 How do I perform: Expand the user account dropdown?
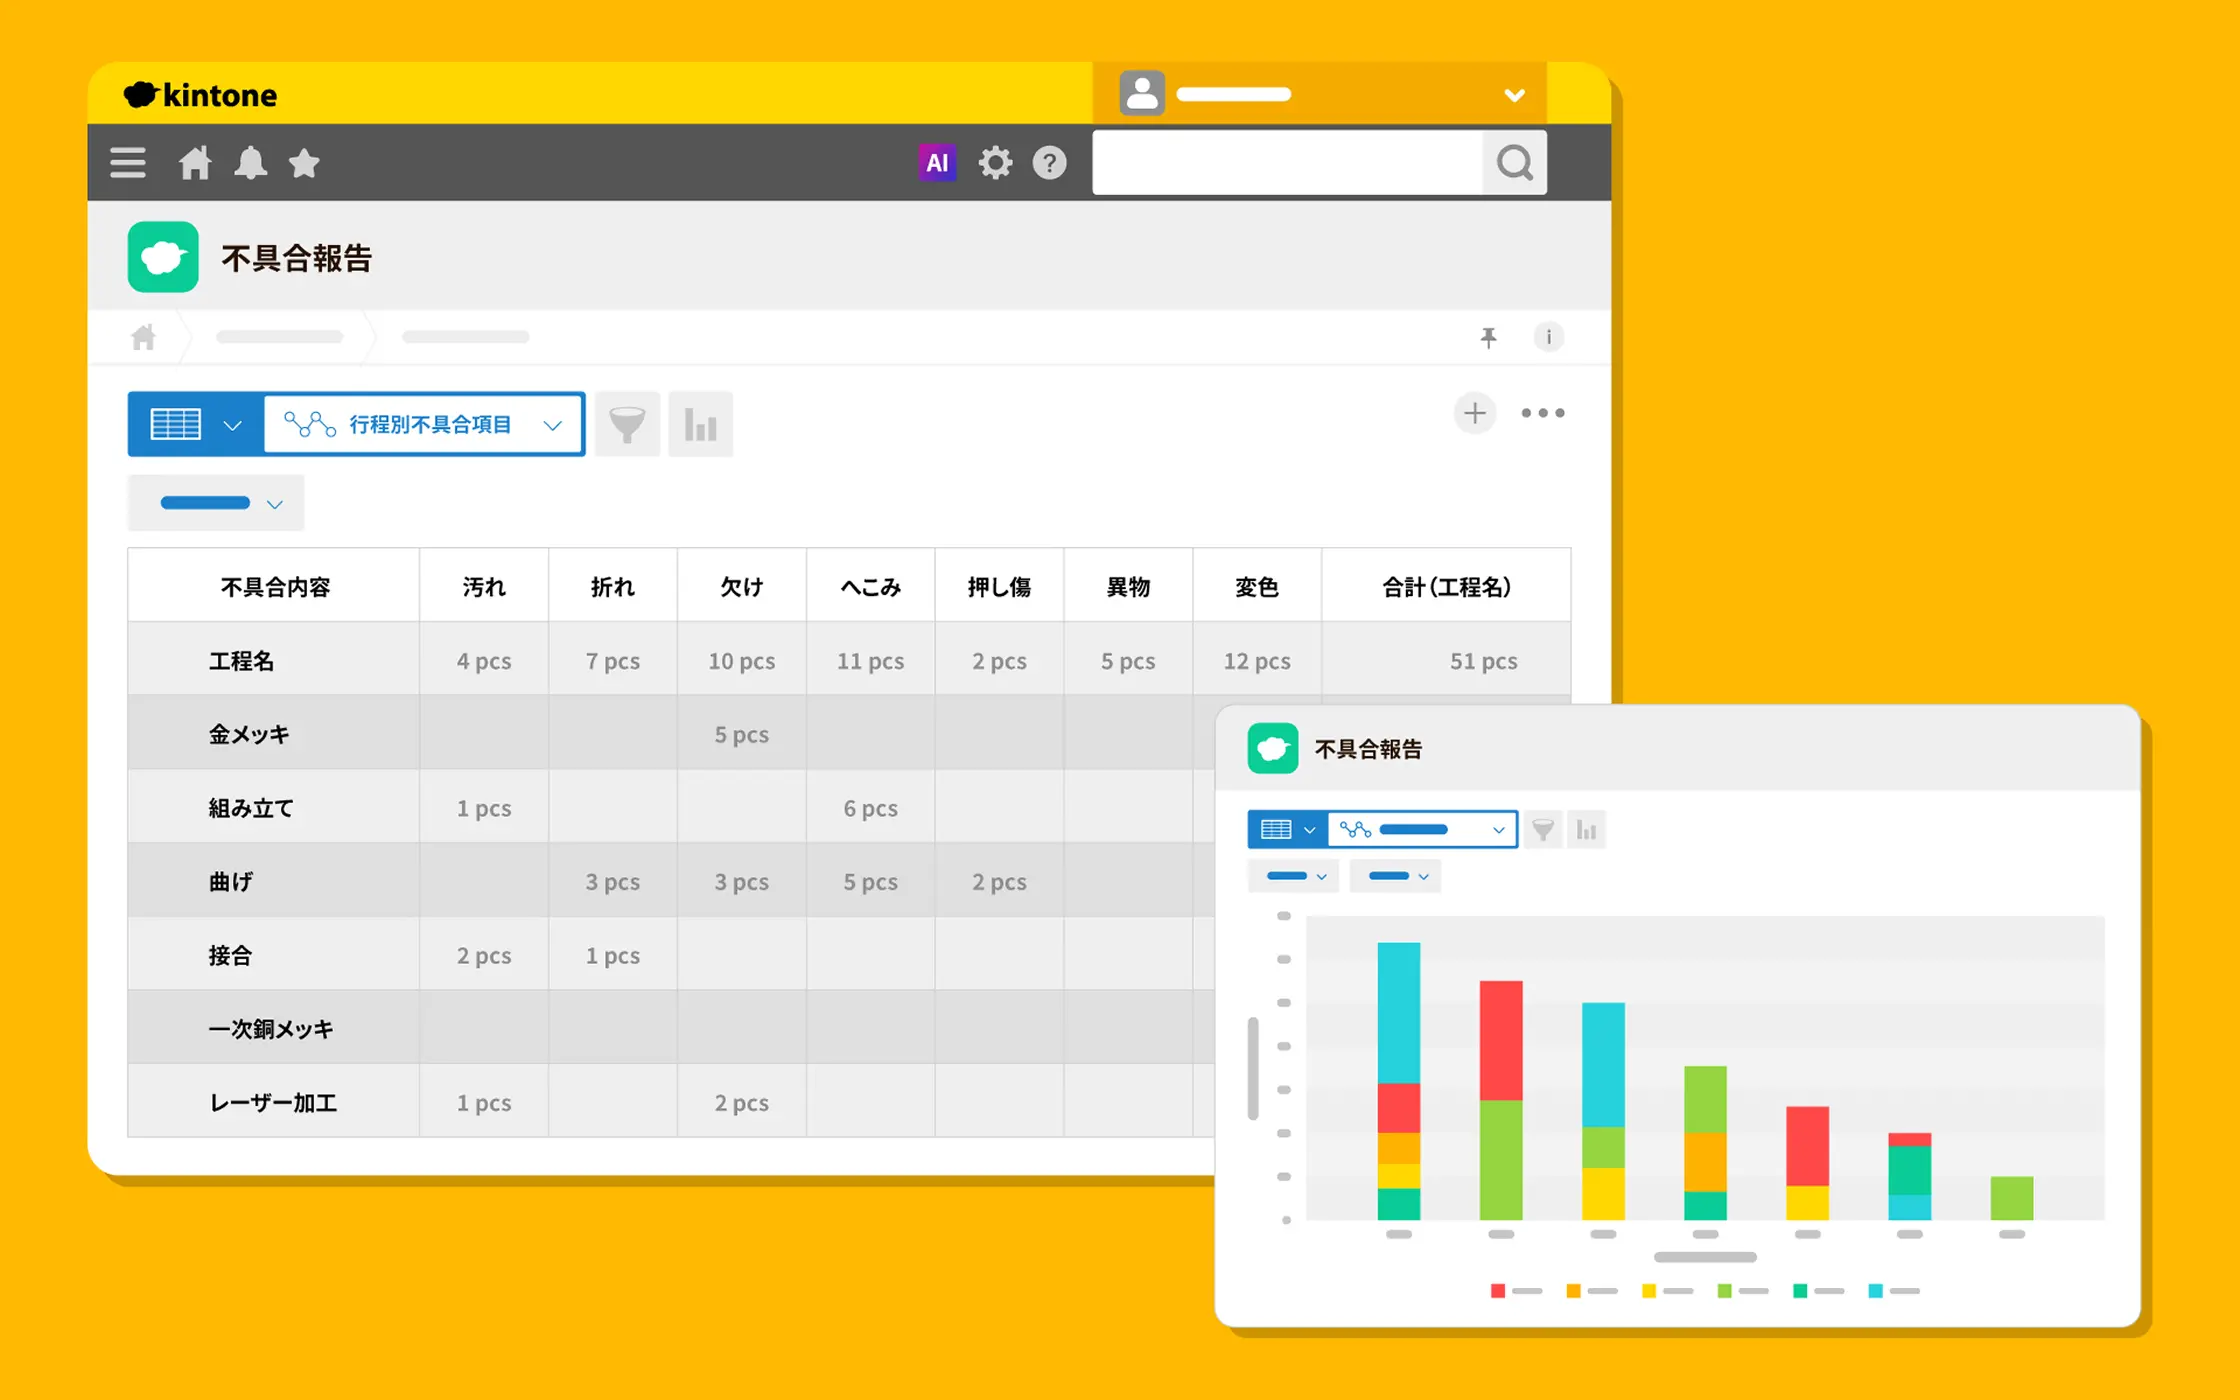point(1514,95)
